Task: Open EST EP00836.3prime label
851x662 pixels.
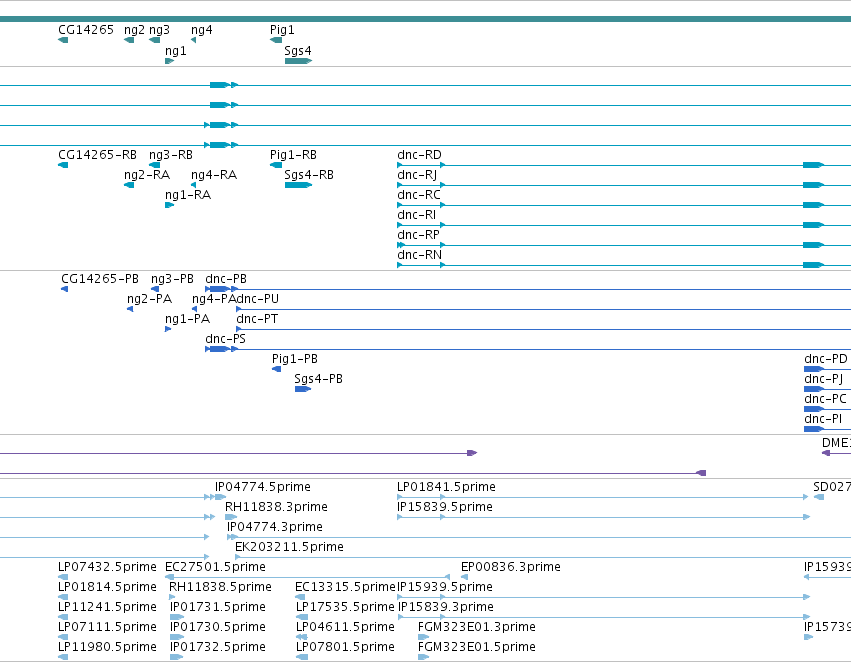Action: click(x=511, y=568)
